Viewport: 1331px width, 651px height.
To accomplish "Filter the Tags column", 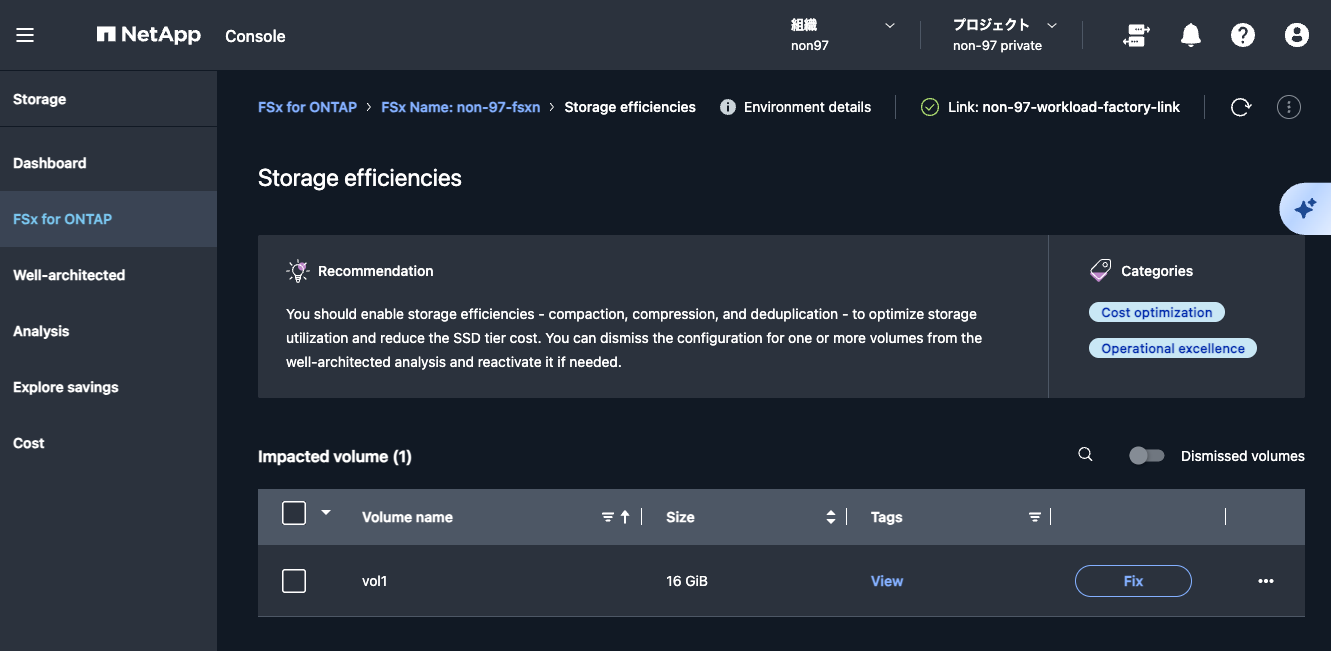I will point(1035,517).
